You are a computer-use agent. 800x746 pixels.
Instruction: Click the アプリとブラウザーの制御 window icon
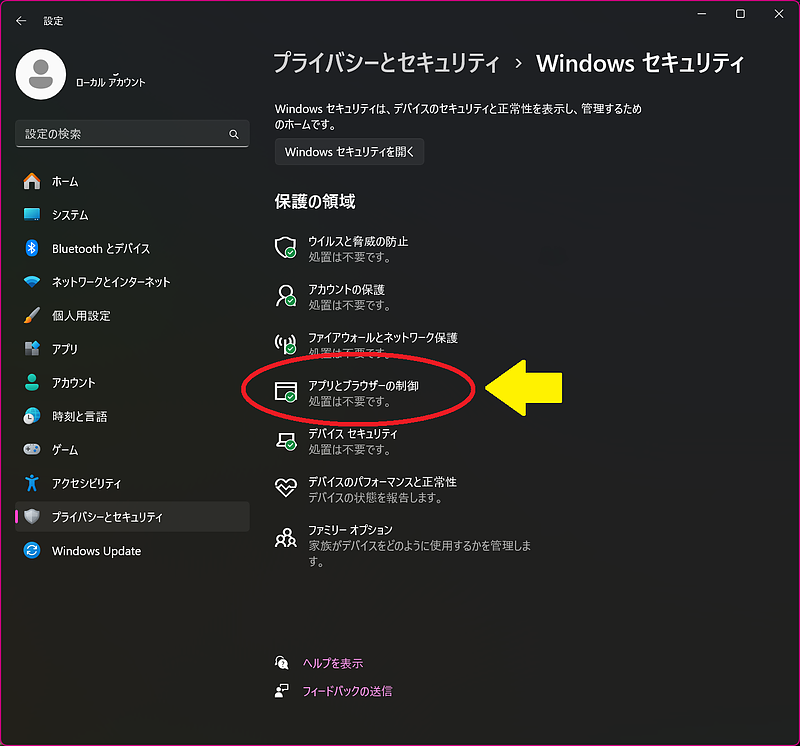pos(286,392)
